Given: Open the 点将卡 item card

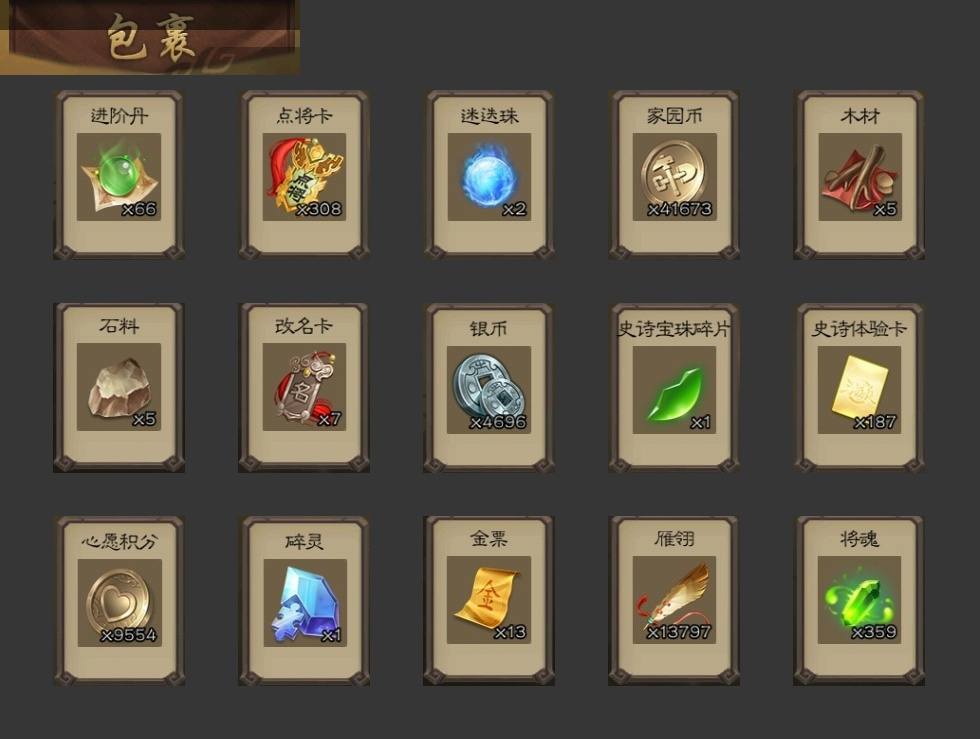Looking at the screenshot, I should click(304, 175).
